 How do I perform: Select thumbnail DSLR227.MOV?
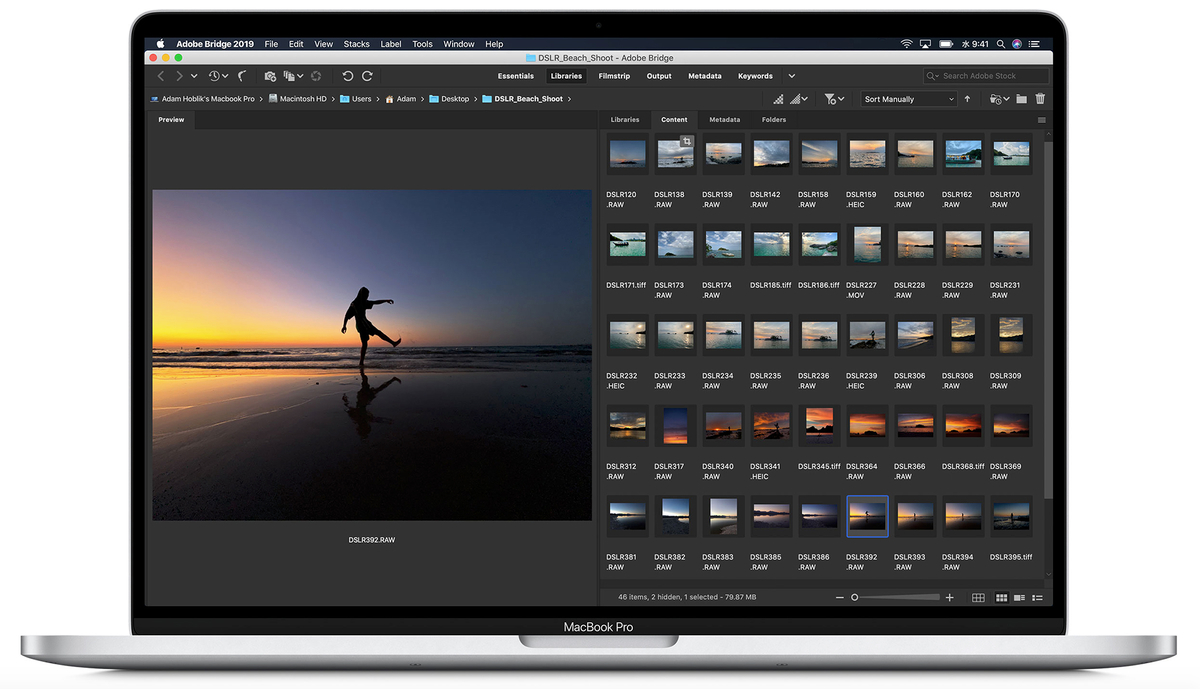pos(867,244)
